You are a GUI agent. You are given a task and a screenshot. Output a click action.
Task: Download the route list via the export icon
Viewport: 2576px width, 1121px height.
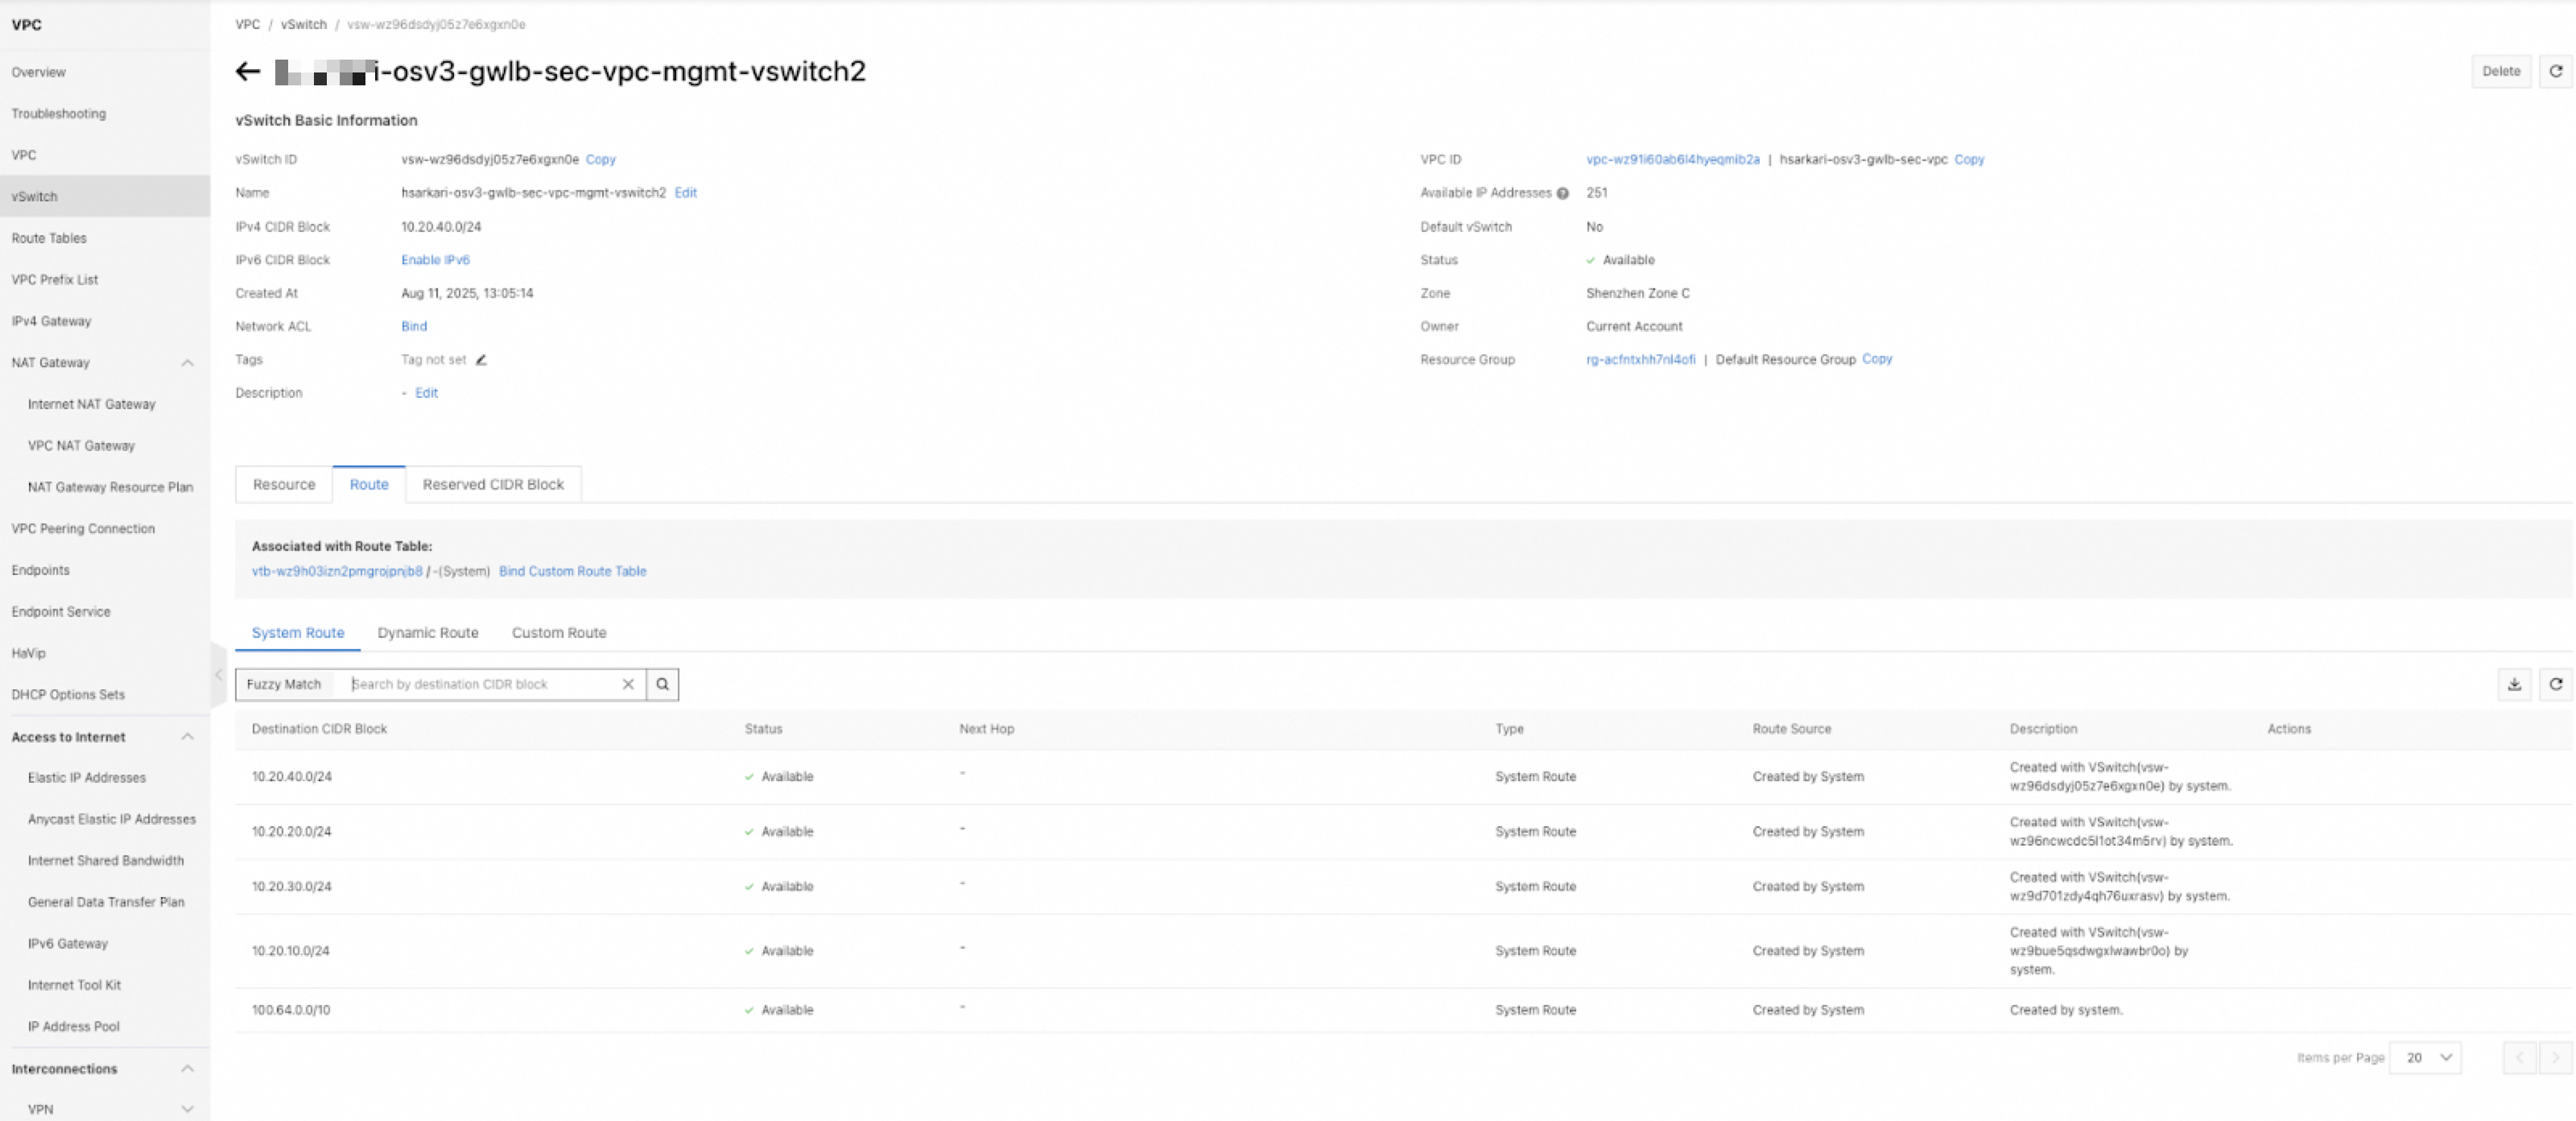pos(2514,685)
